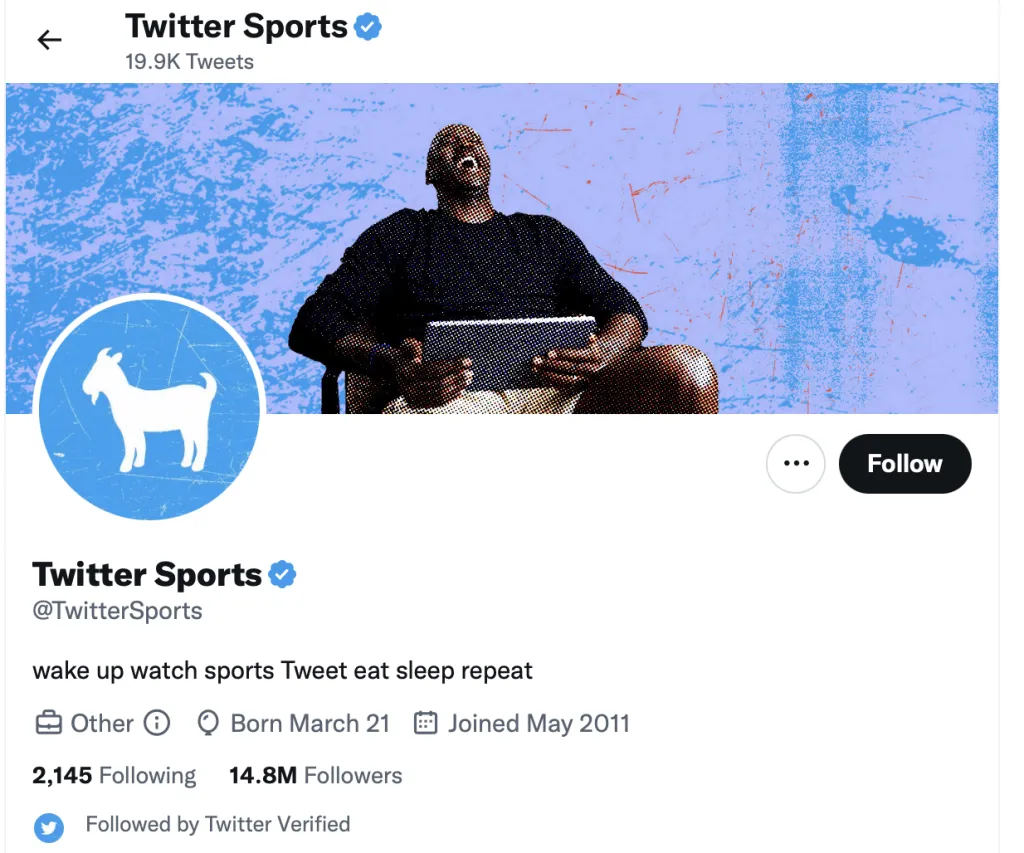
Task: Click the @TwitterSports handle
Action: [x=118, y=611]
